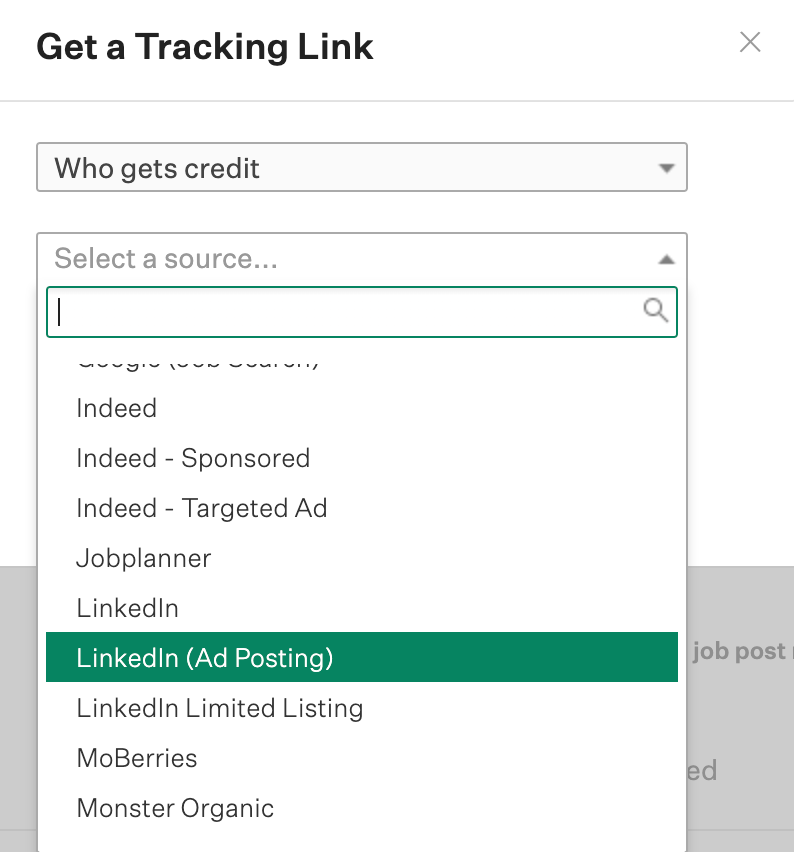This screenshot has height=852, width=794.
Task: Focus the source search text field
Action: click(362, 312)
